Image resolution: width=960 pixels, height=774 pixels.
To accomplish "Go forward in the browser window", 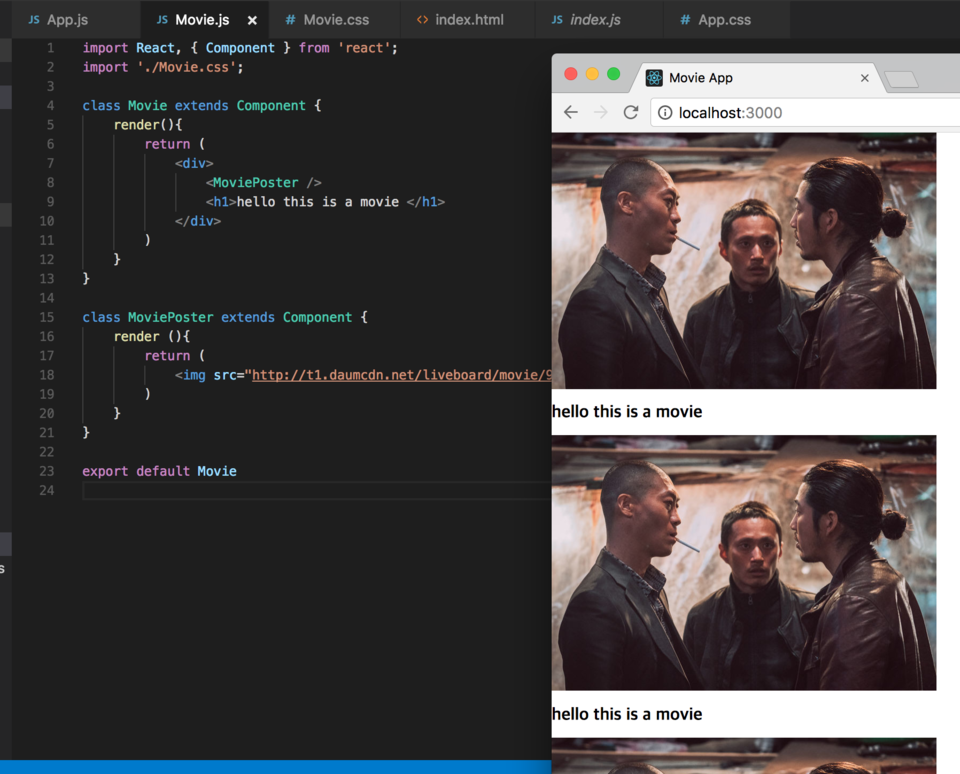I will [601, 112].
